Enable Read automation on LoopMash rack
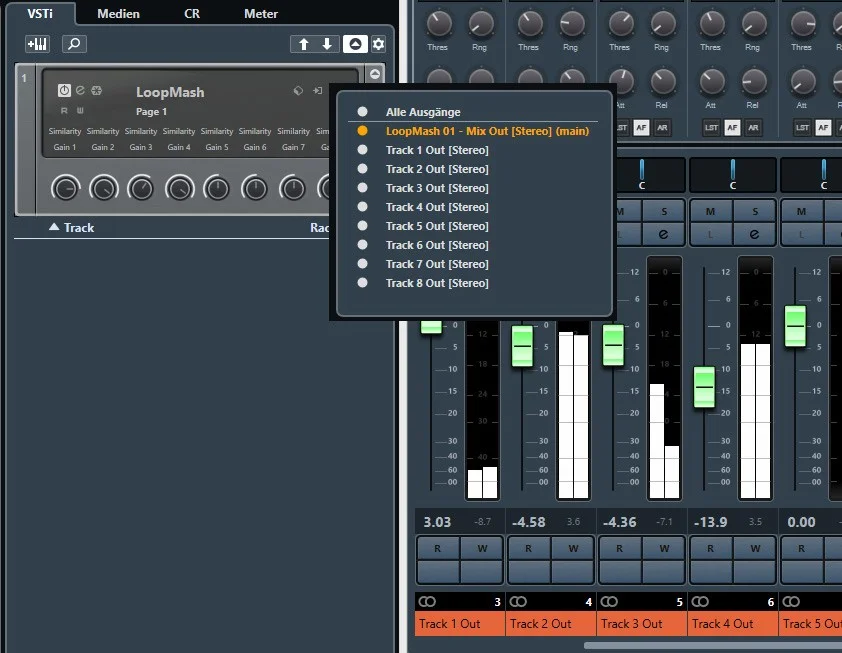This screenshot has height=653, width=842. 64,111
